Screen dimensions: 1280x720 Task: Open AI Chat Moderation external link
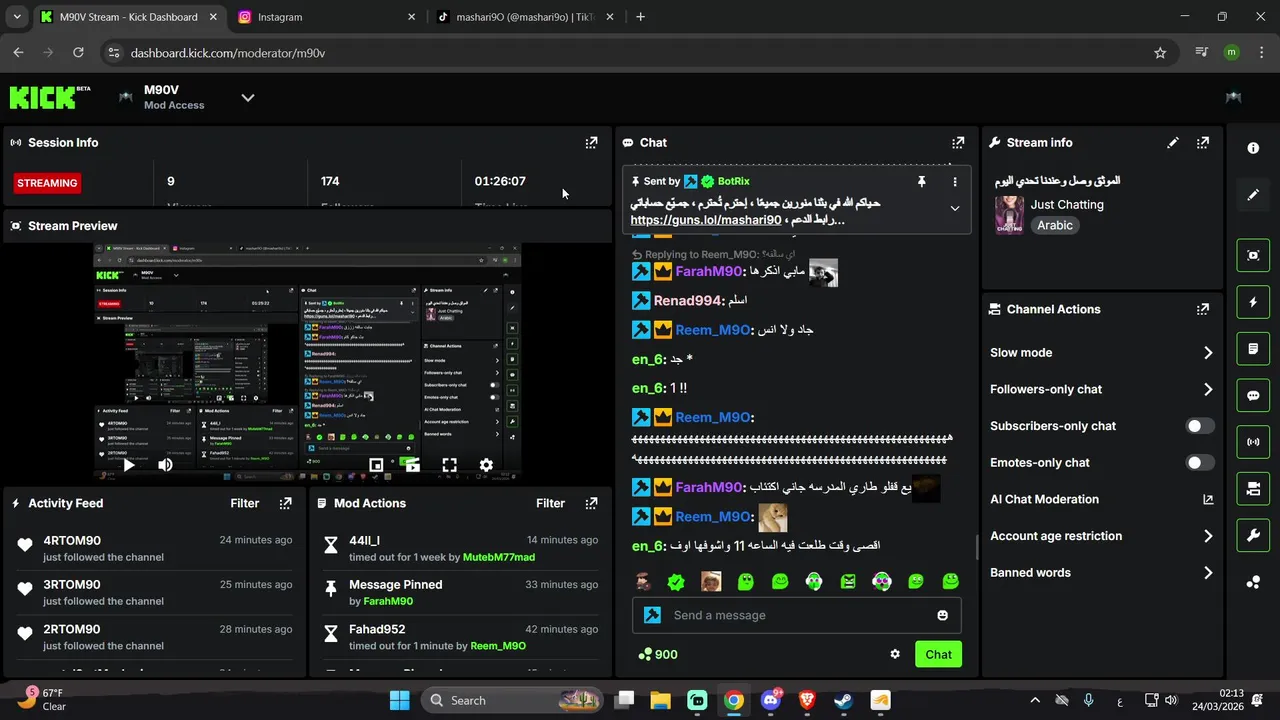click(1208, 500)
